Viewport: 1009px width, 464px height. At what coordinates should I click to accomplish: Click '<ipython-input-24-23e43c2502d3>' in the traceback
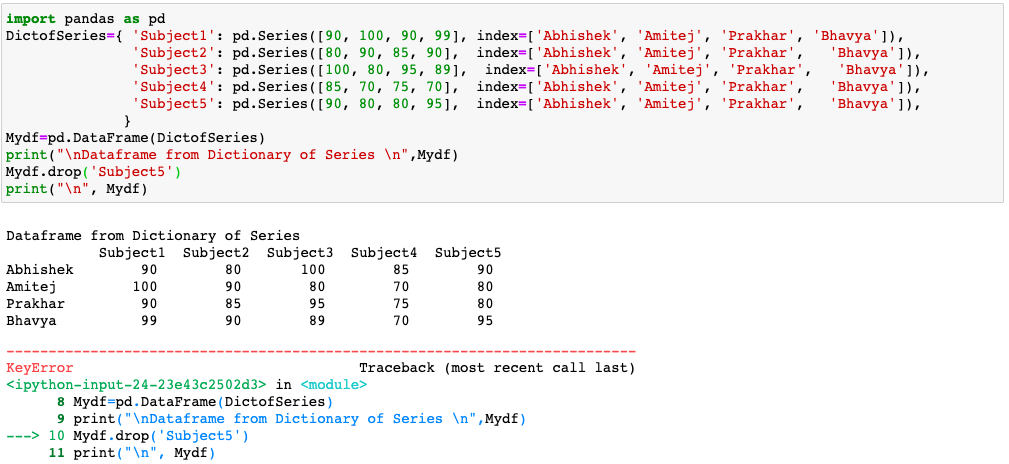[136, 385]
